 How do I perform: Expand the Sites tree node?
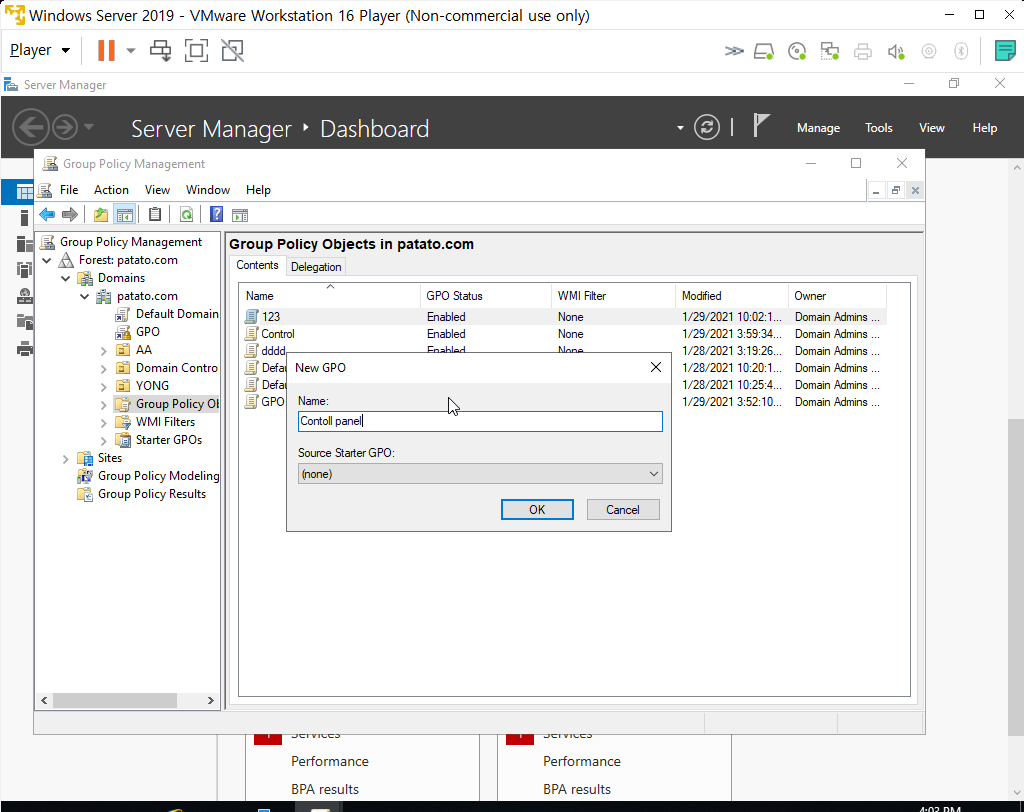[x=65, y=459]
